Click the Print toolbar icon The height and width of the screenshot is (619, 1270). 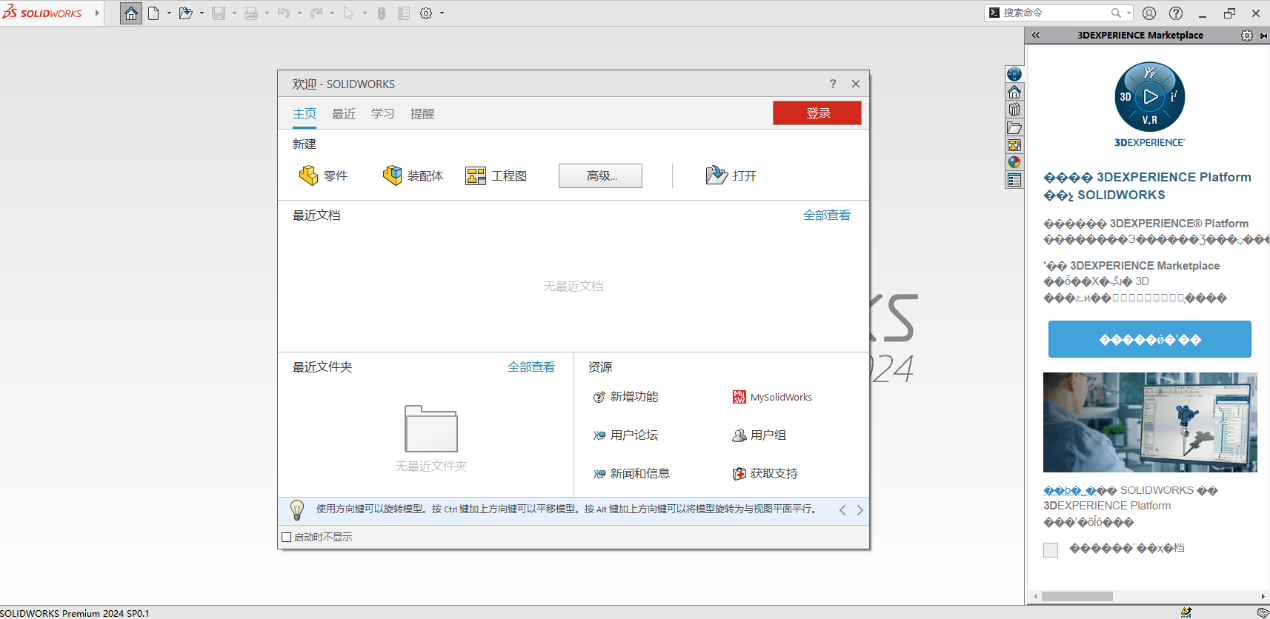(x=251, y=13)
